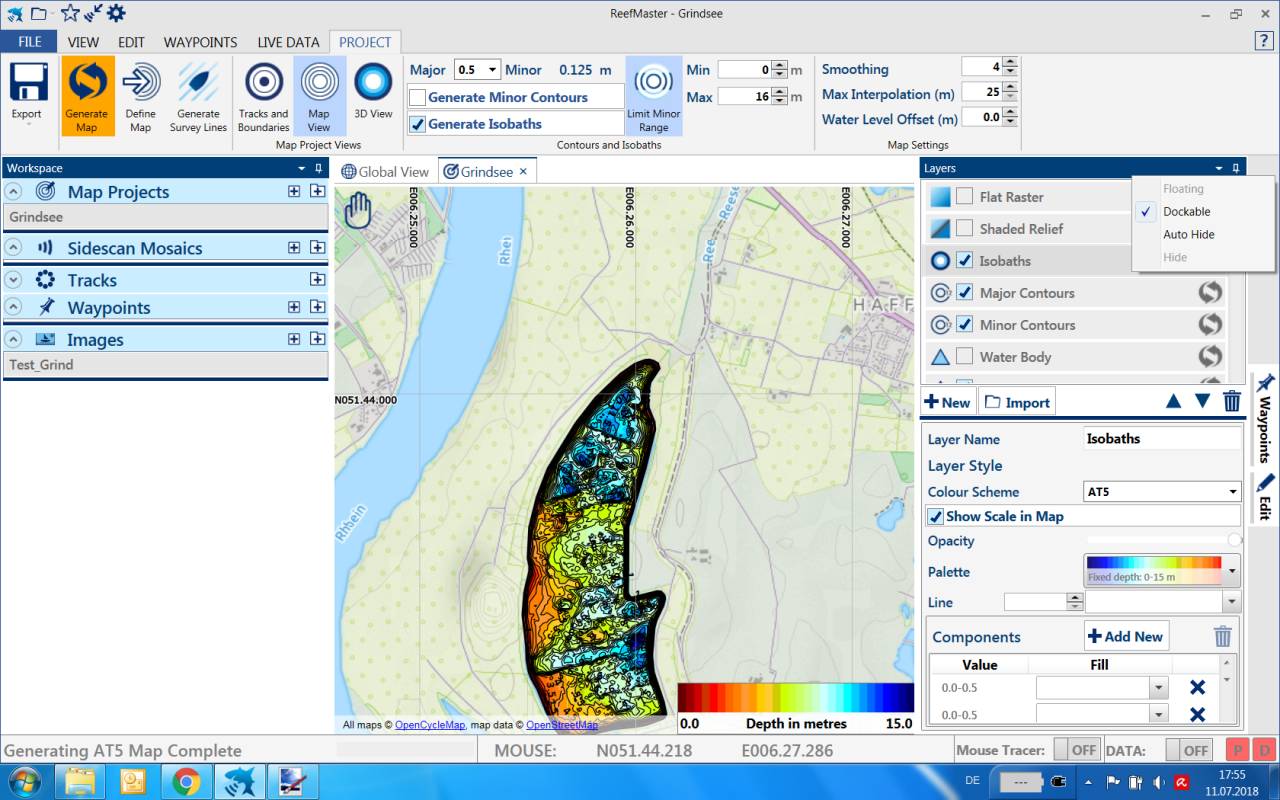This screenshot has width=1280, height=800.
Task: Open Tracks and Boundaries view
Action: (264, 83)
